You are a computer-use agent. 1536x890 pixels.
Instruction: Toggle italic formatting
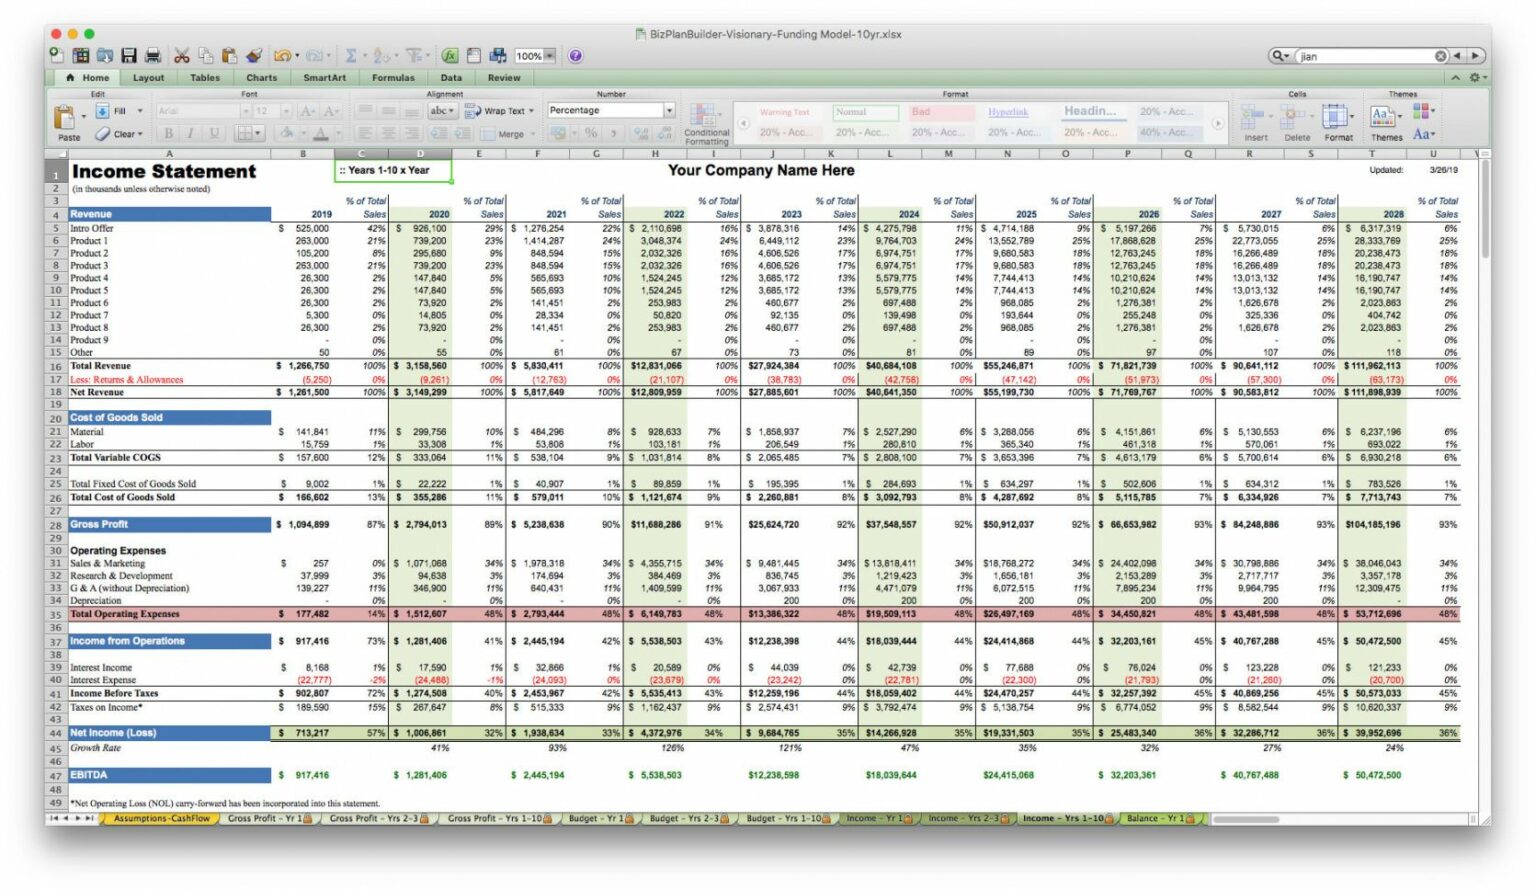pyautogui.click(x=190, y=133)
